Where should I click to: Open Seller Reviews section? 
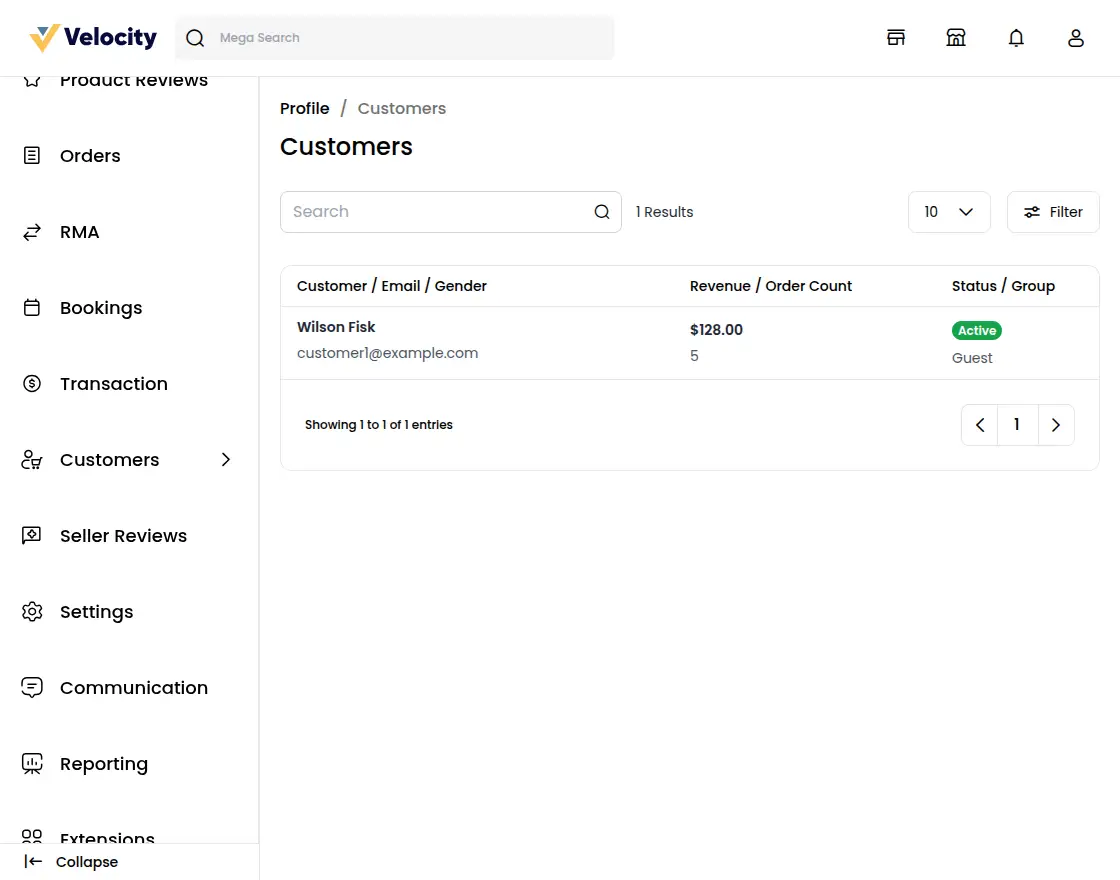click(123, 536)
